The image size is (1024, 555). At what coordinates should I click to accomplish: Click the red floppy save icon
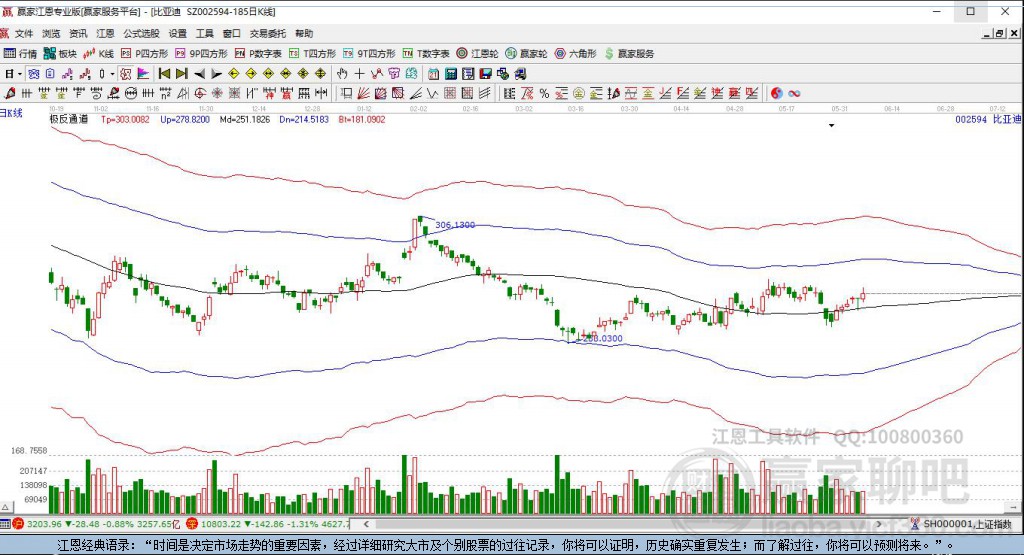point(485,74)
